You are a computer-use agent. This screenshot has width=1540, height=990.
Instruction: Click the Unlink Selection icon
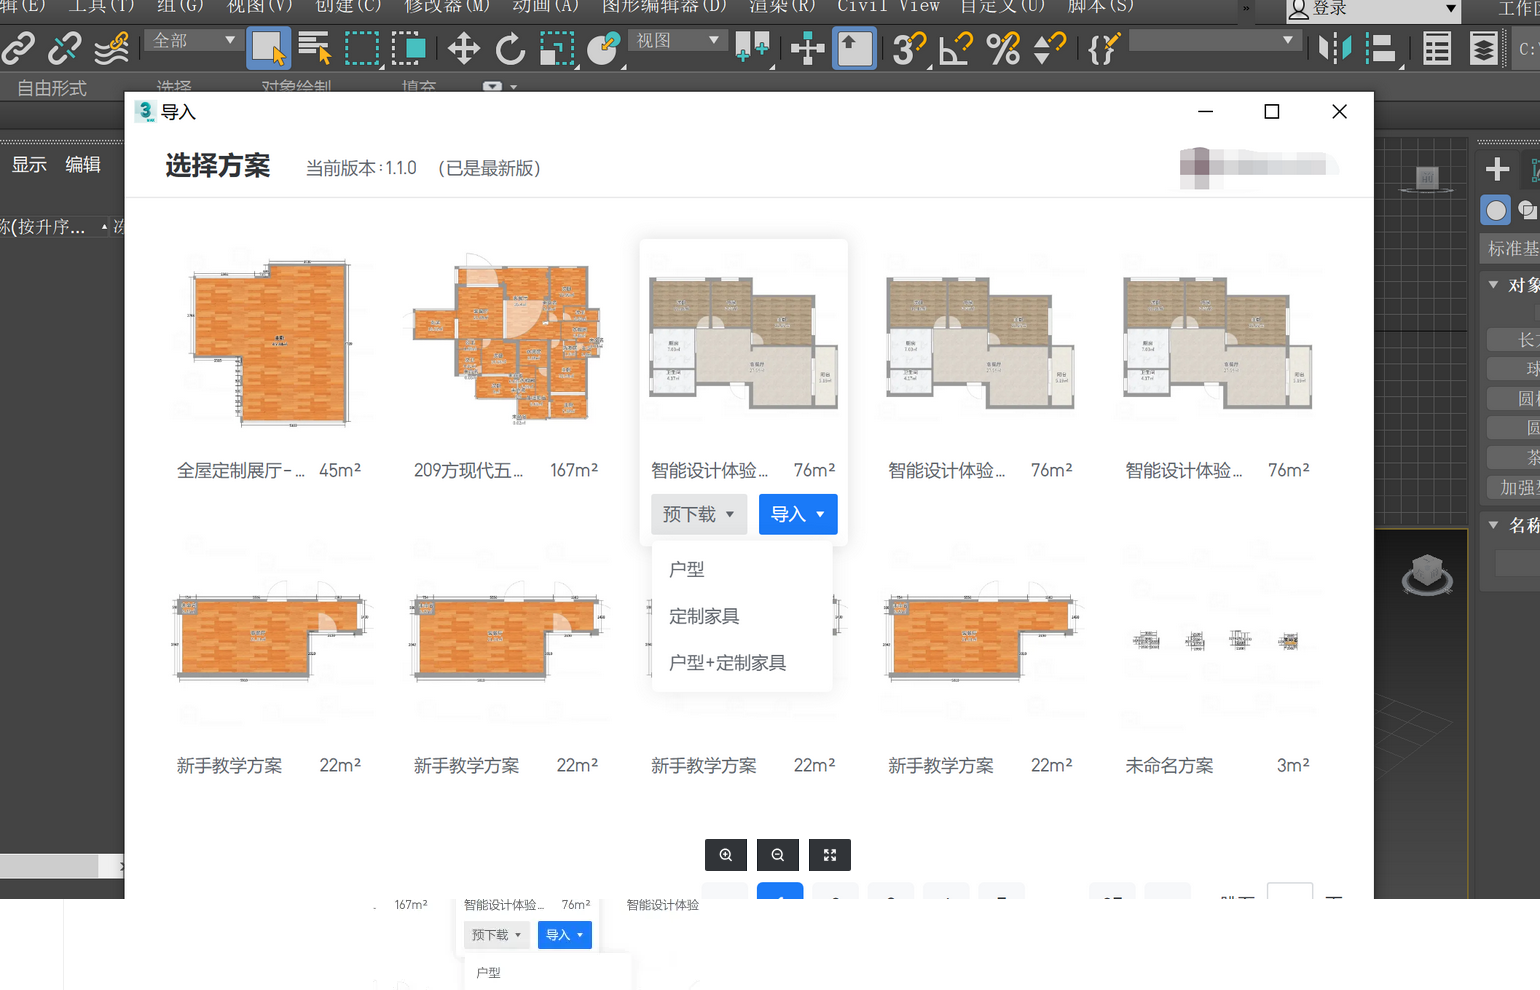[65, 48]
